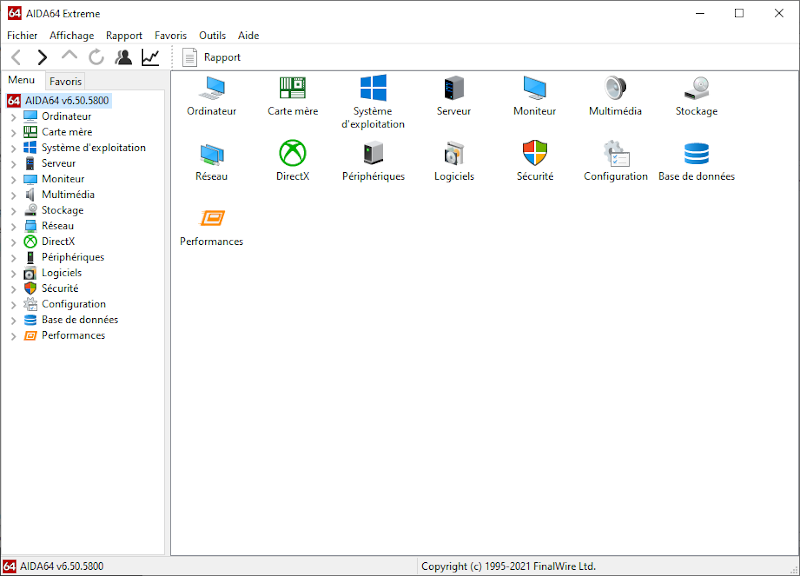Open the DirectX Xbox icon
This screenshot has width=800, height=576.
292,153
